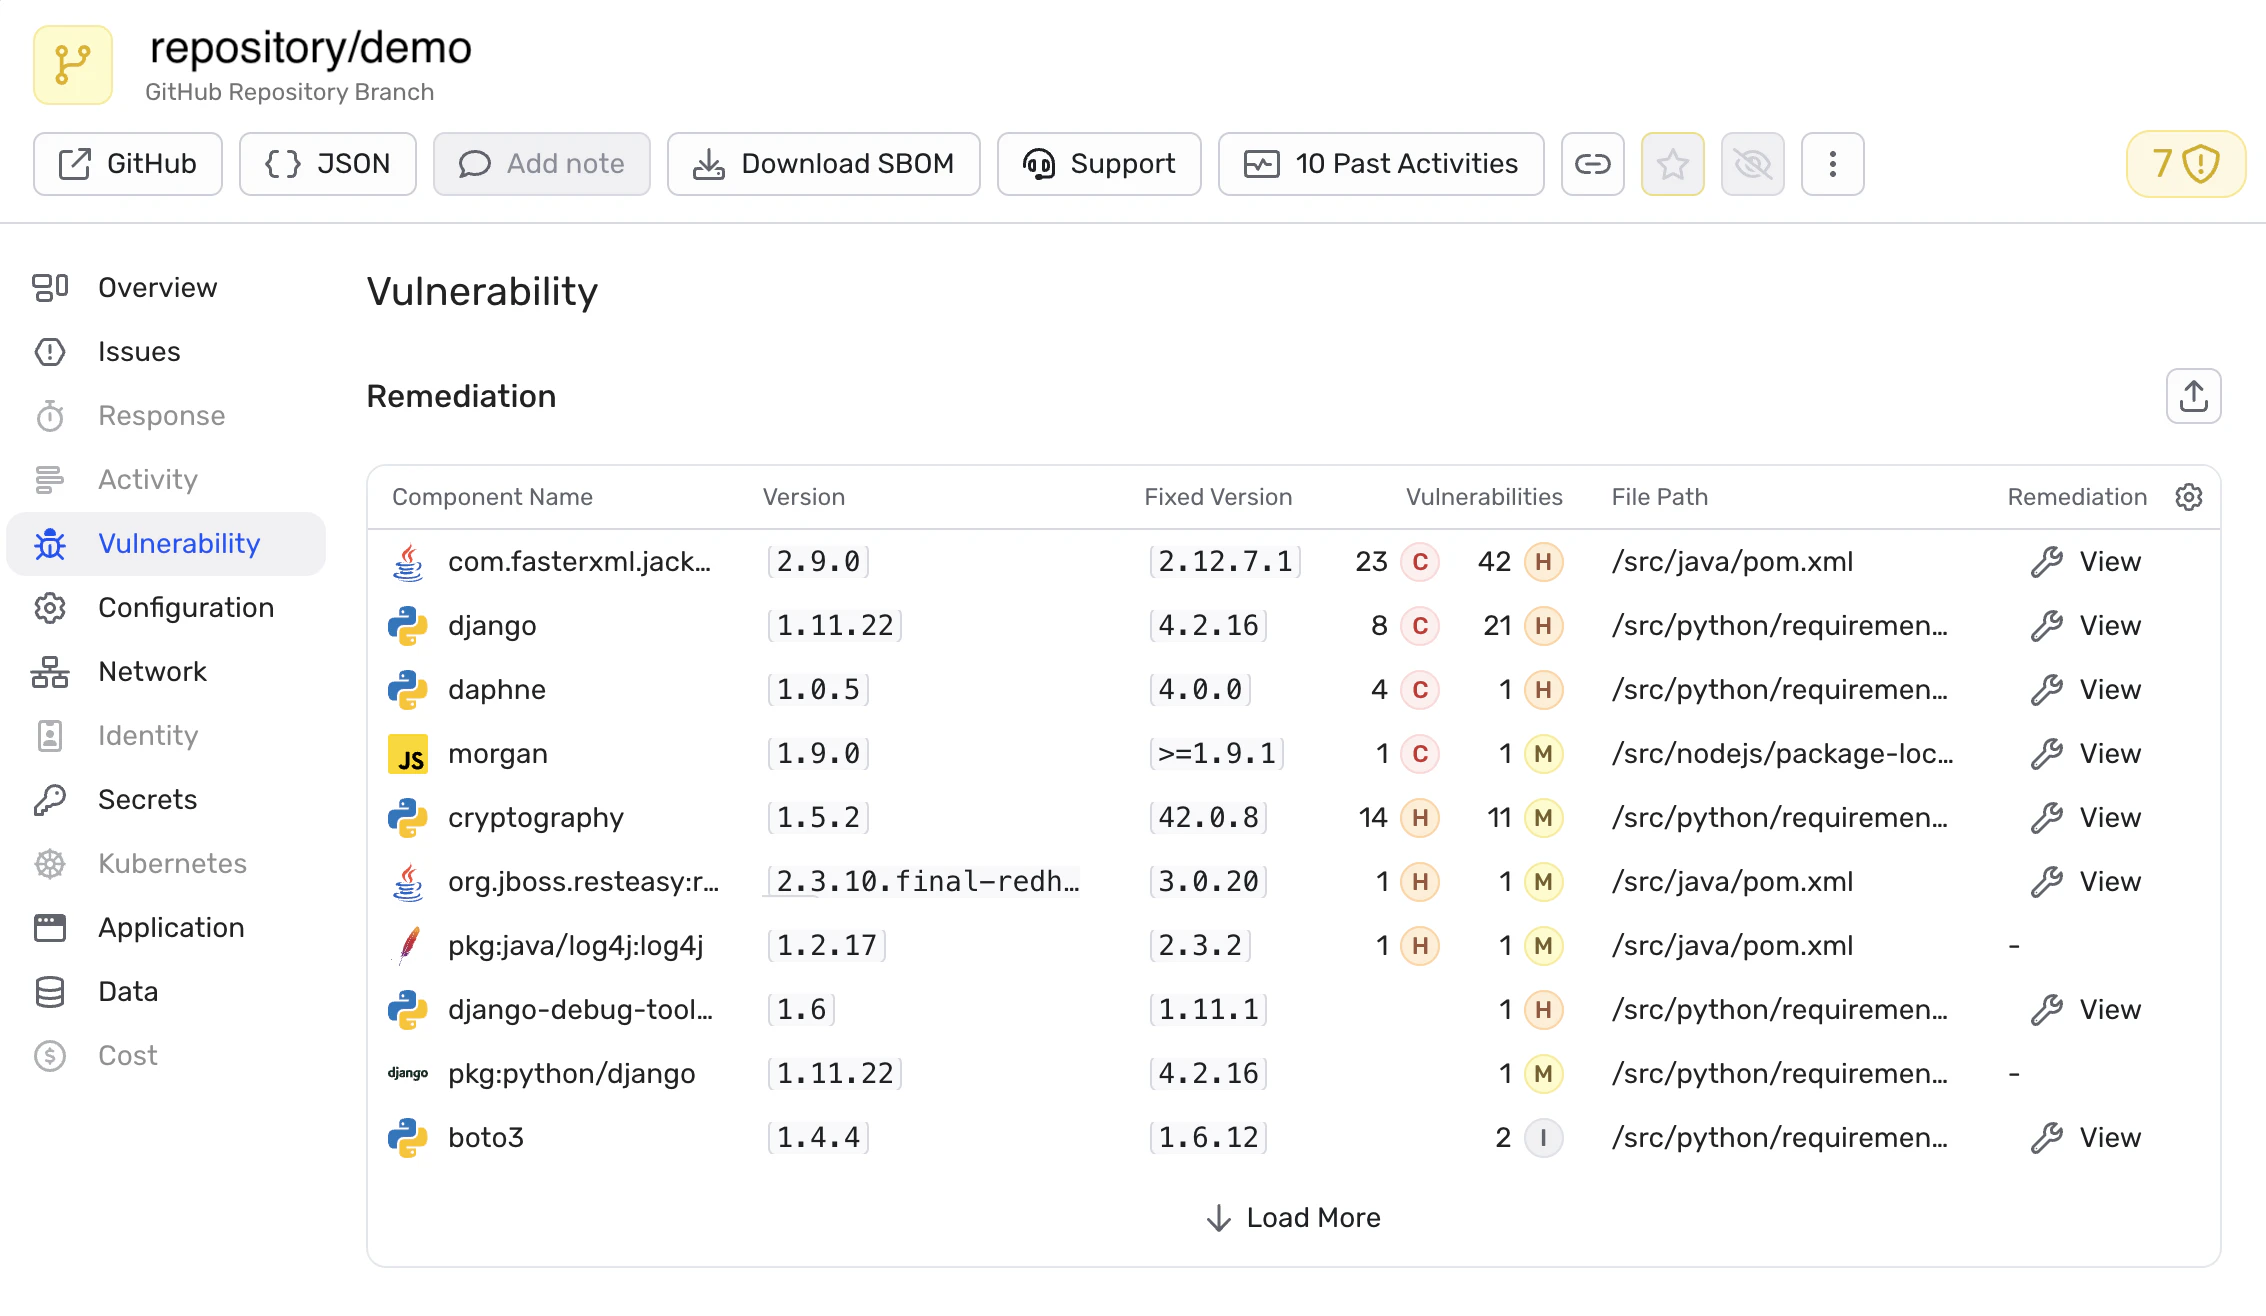Click the Python icon next to boto3

(408, 1138)
